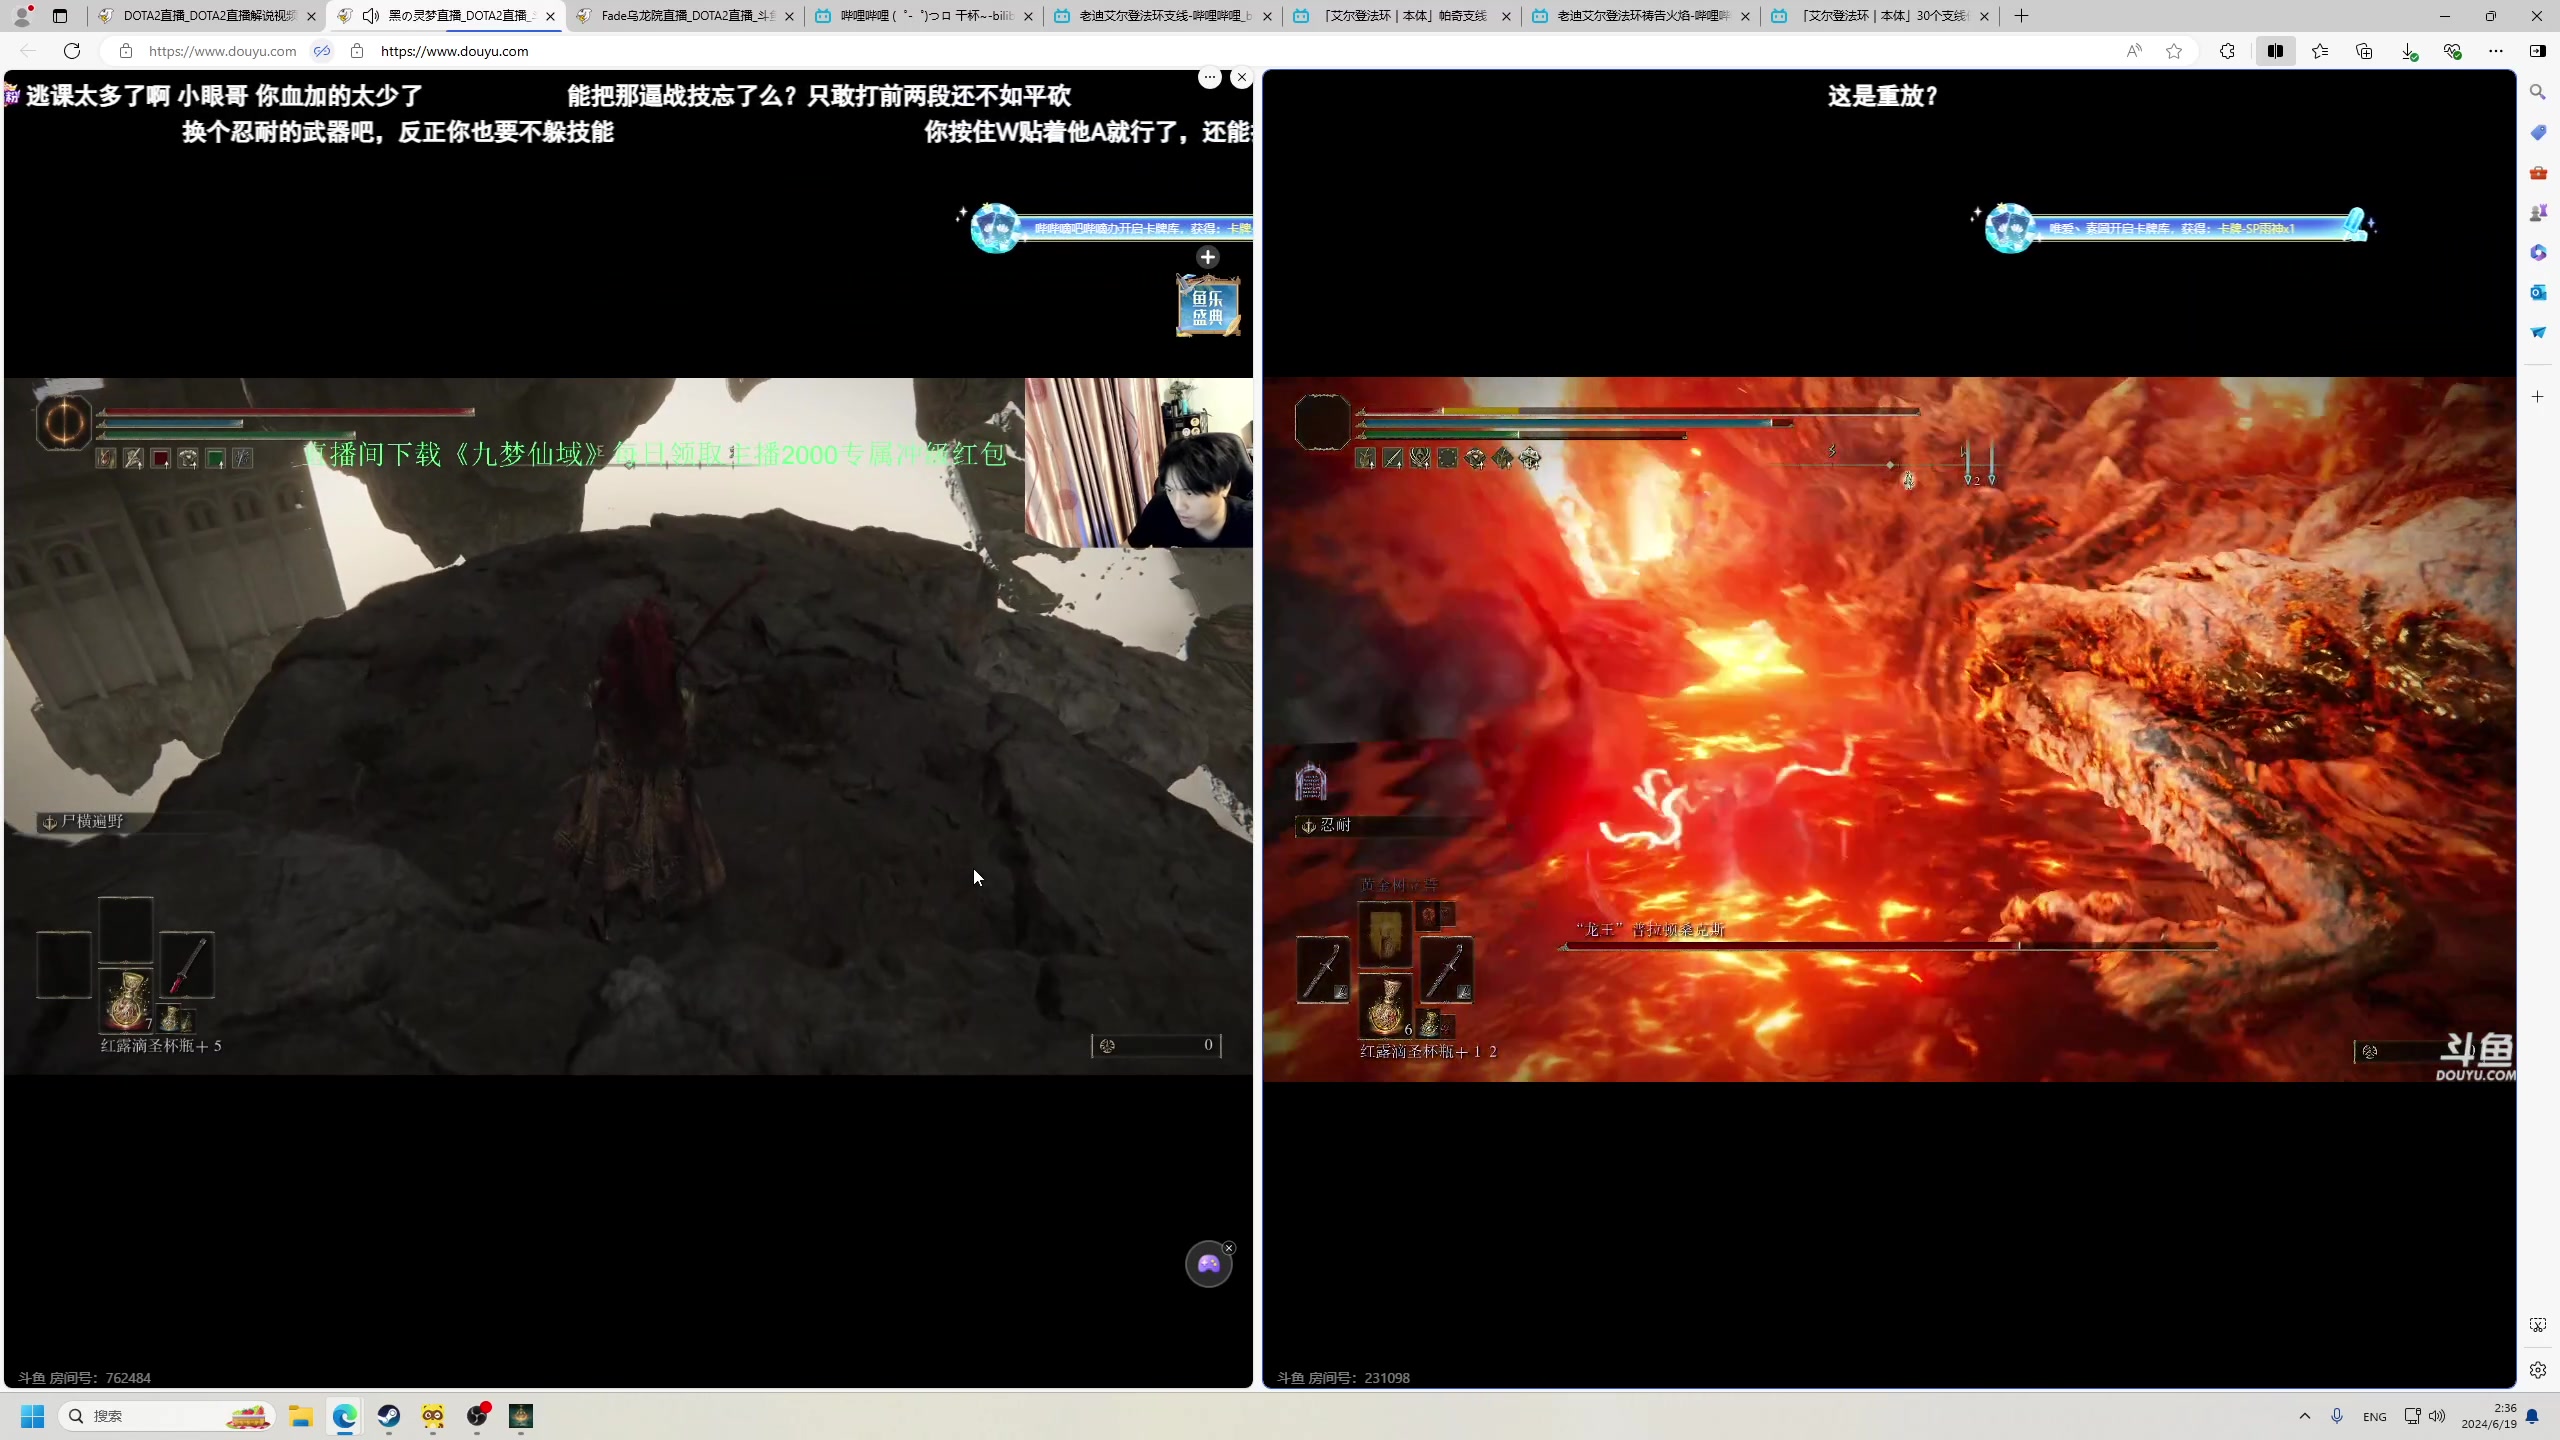
Task: Open Extensions menu
Action: [2227, 51]
